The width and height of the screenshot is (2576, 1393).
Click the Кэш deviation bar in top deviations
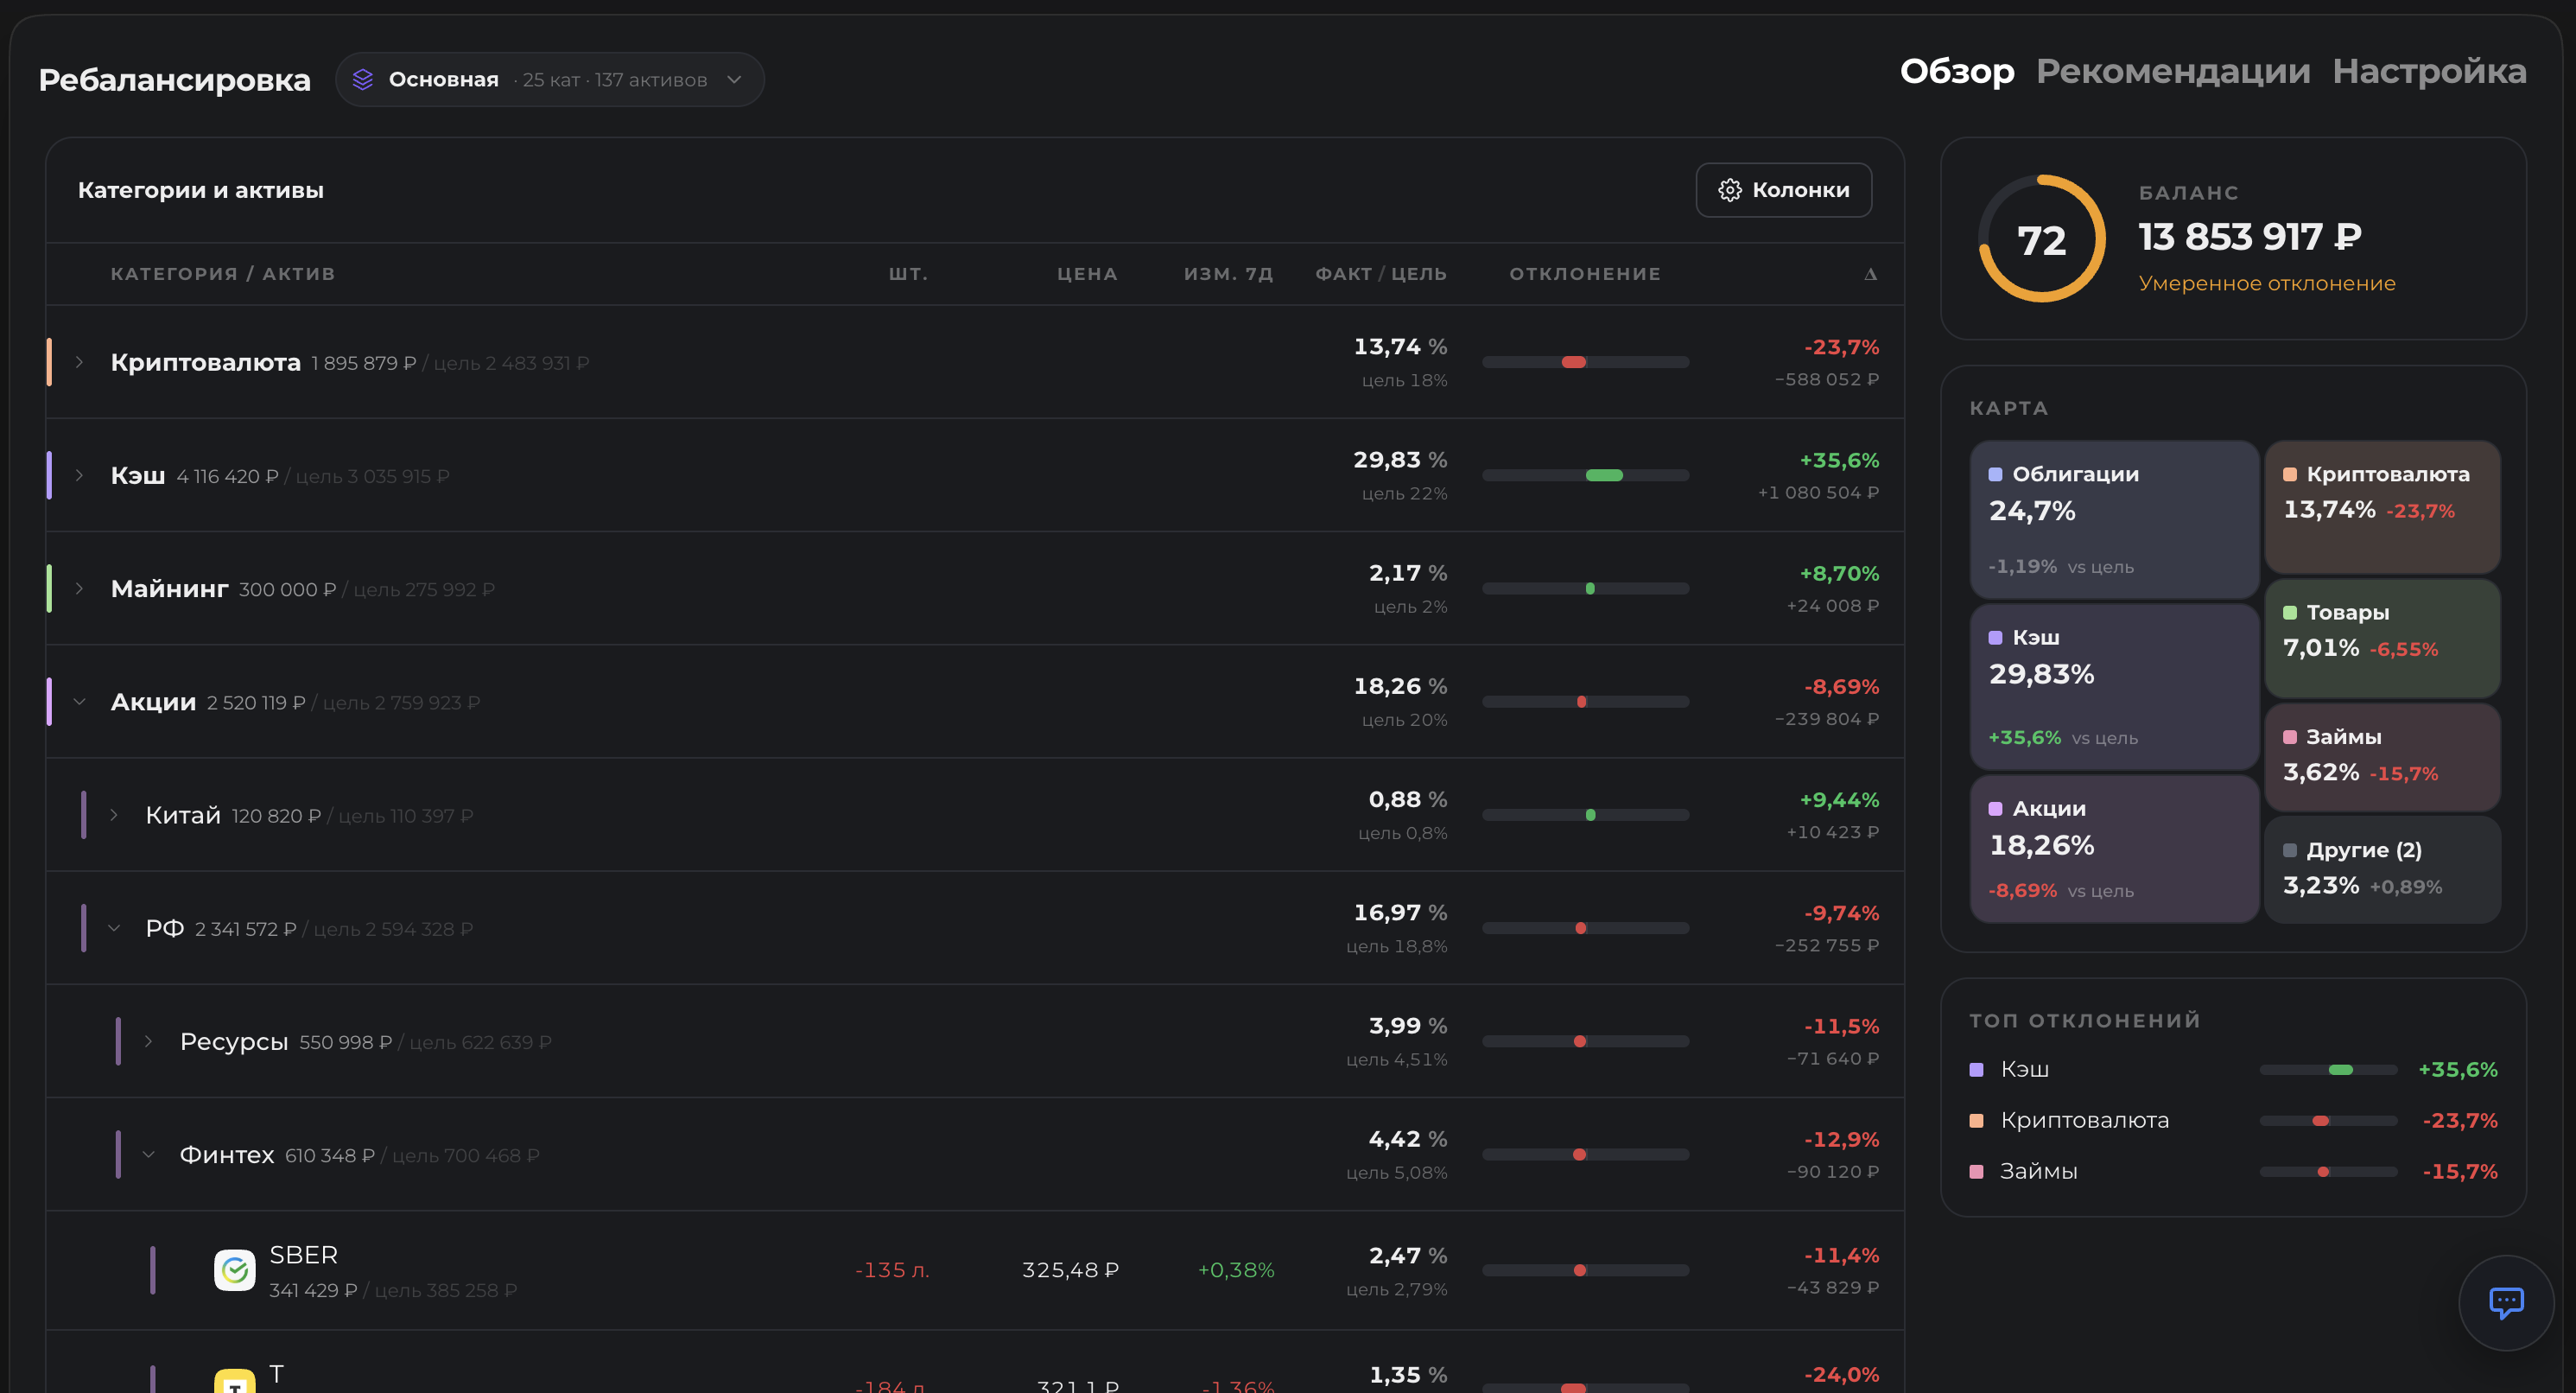point(2328,1070)
